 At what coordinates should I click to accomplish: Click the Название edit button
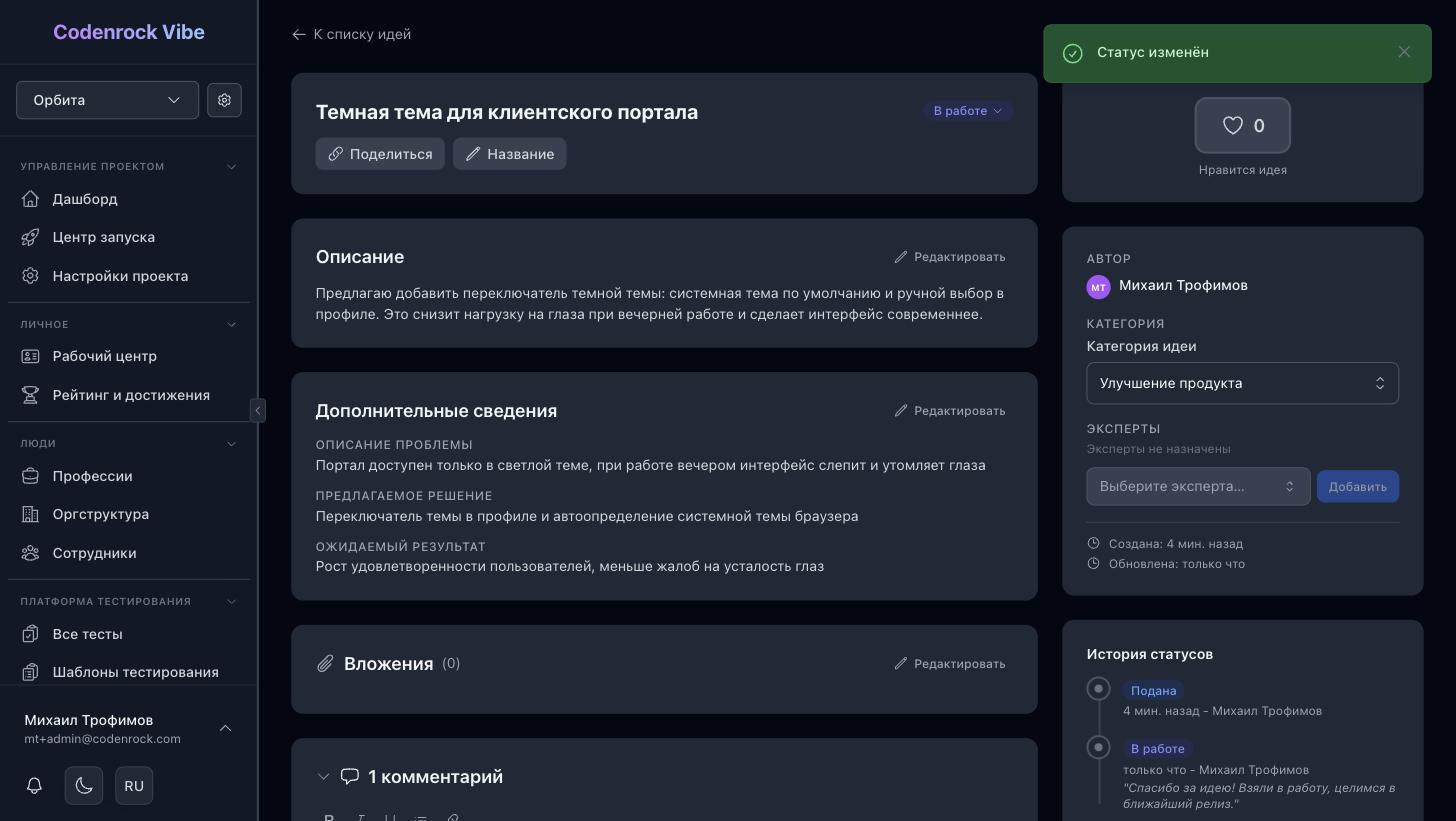pos(510,154)
